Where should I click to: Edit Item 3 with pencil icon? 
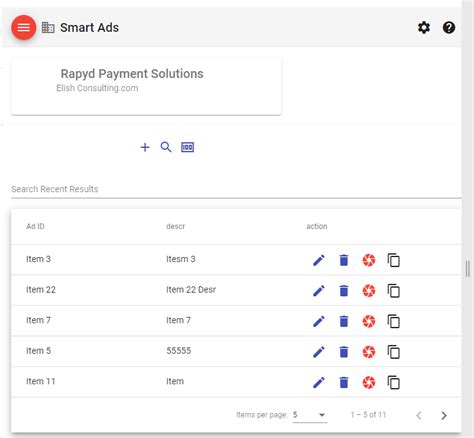[319, 260]
